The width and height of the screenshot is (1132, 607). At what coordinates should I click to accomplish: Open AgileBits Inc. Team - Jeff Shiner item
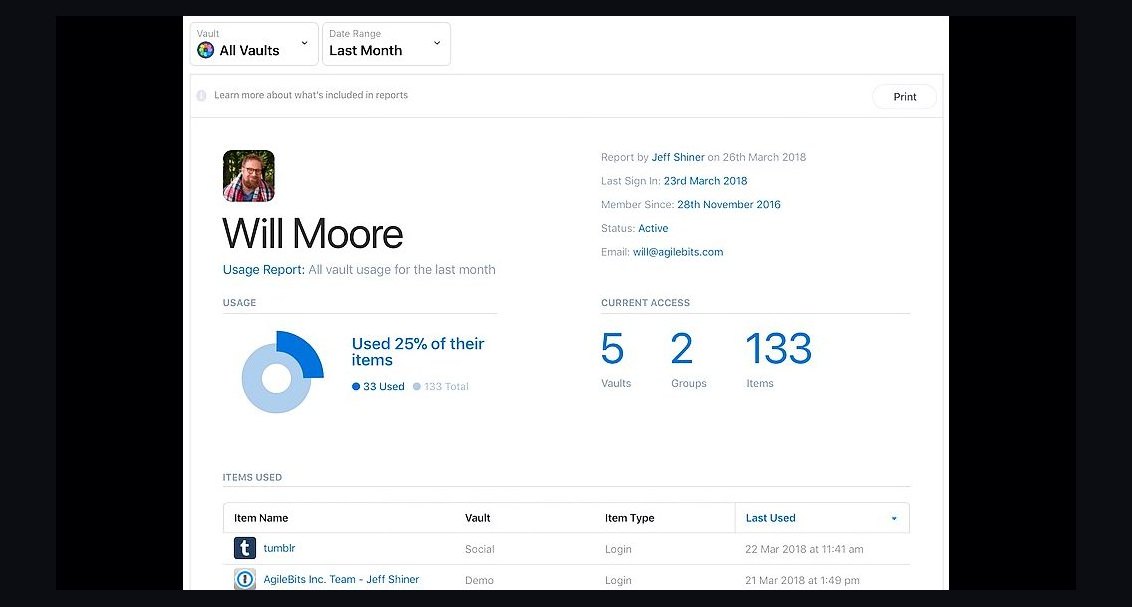tap(341, 580)
